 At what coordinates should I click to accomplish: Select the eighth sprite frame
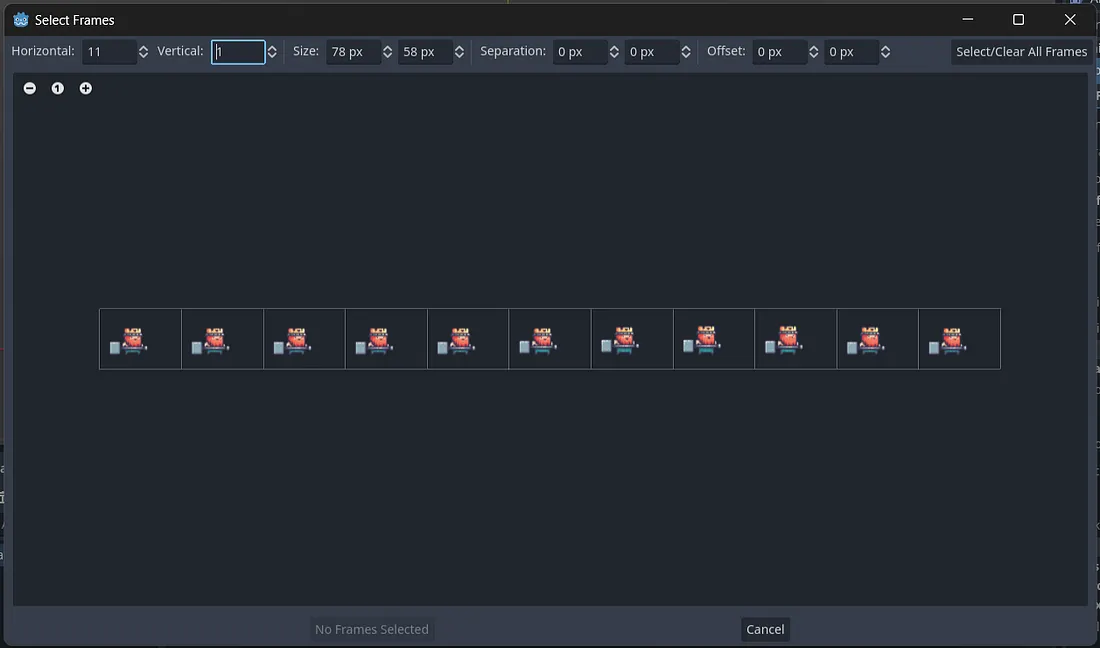(x=713, y=339)
